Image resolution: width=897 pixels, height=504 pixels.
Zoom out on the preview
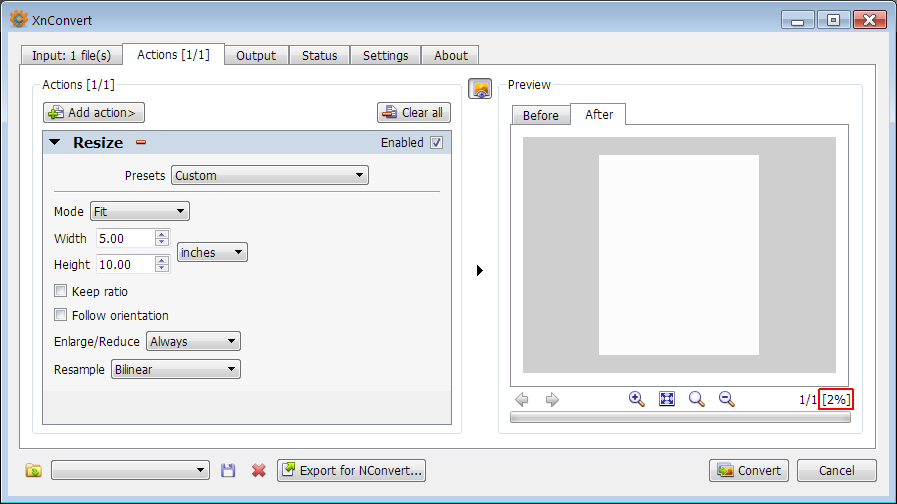727,399
